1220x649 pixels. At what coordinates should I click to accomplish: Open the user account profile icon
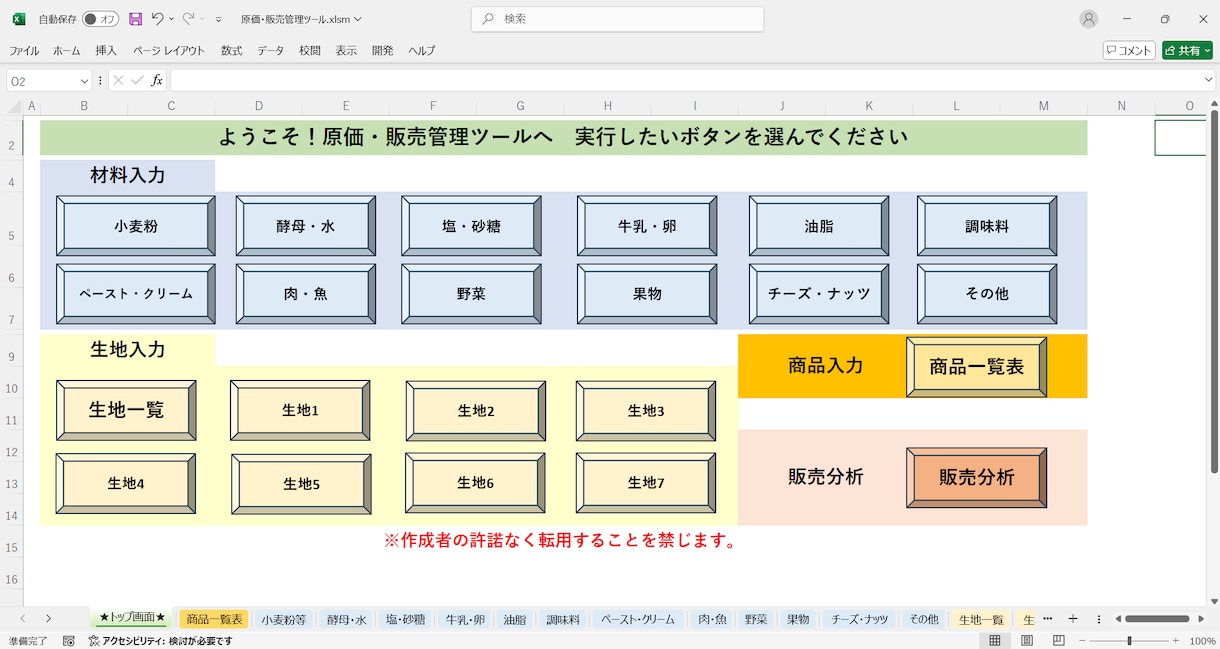[x=1089, y=19]
